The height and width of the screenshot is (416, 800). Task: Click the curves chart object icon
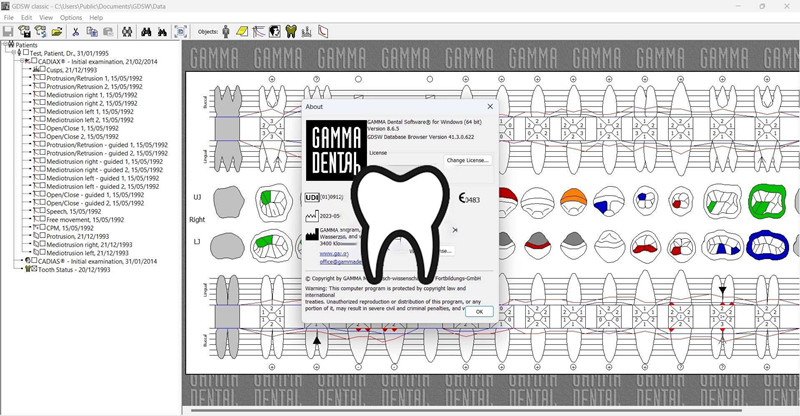[259, 32]
